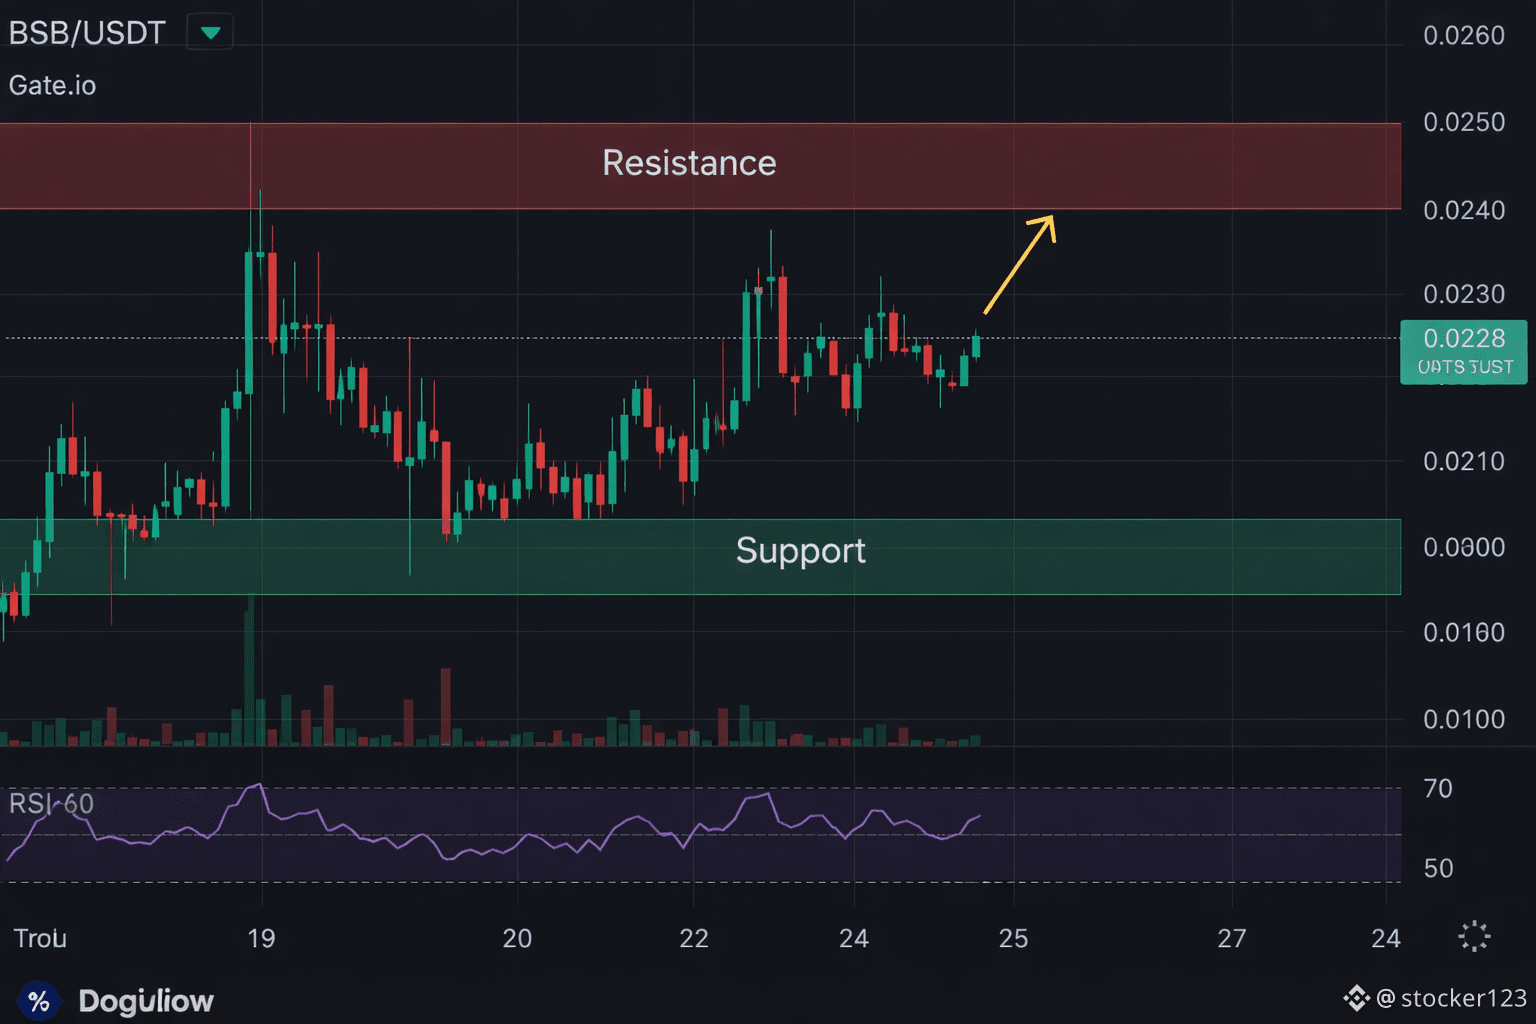Click the date label 27 on time axis
The height and width of the screenshot is (1024, 1536).
pyautogui.click(x=1232, y=938)
